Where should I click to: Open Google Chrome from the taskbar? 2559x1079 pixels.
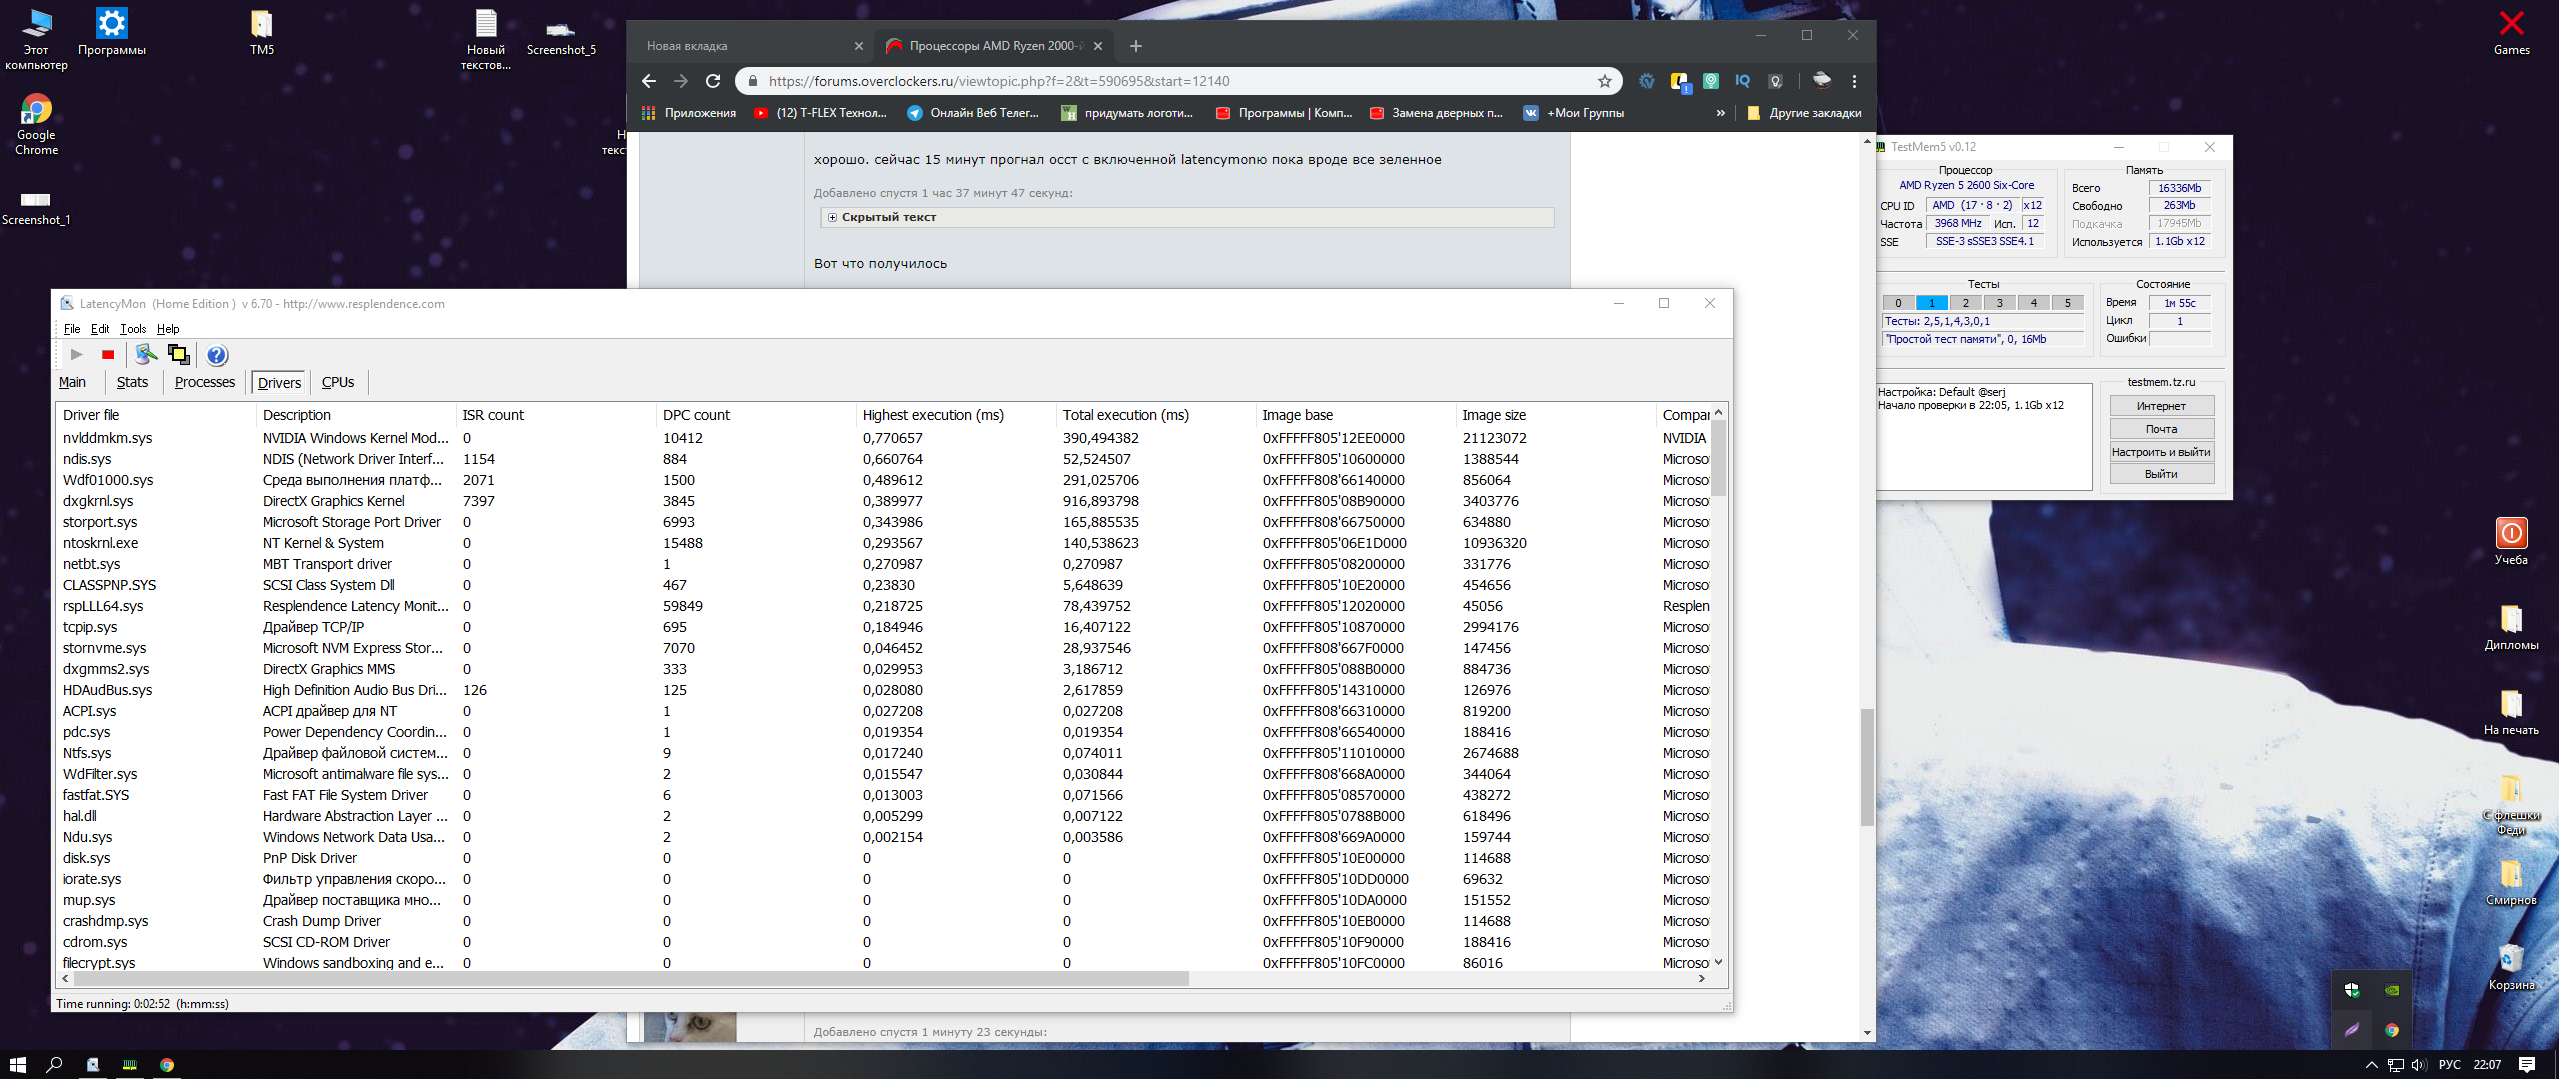(x=167, y=1065)
